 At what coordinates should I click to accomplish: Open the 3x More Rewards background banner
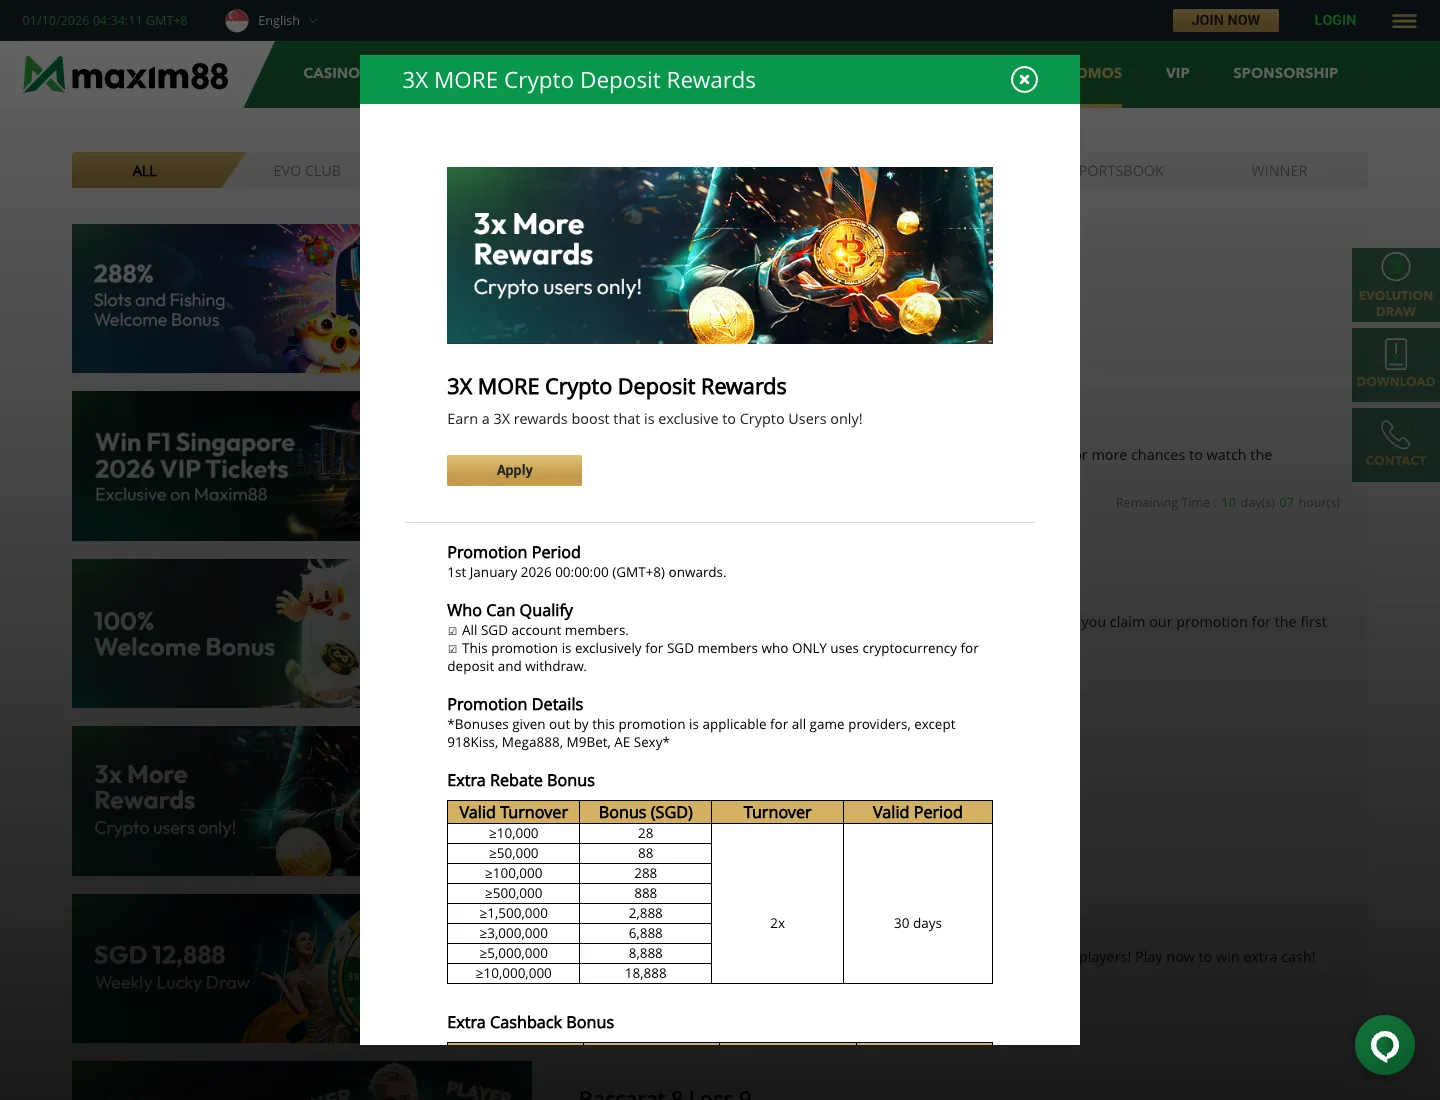click(x=216, y=801)
